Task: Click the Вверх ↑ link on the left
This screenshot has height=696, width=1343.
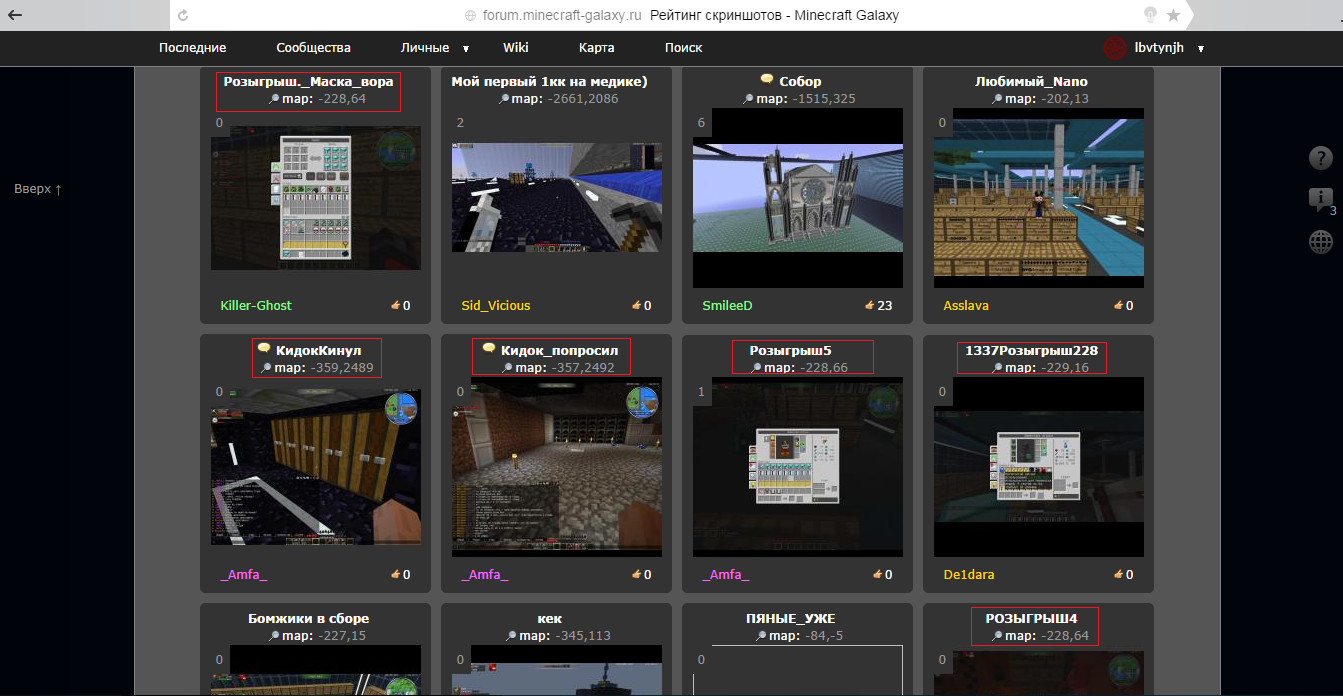Action: click(38, 189)
